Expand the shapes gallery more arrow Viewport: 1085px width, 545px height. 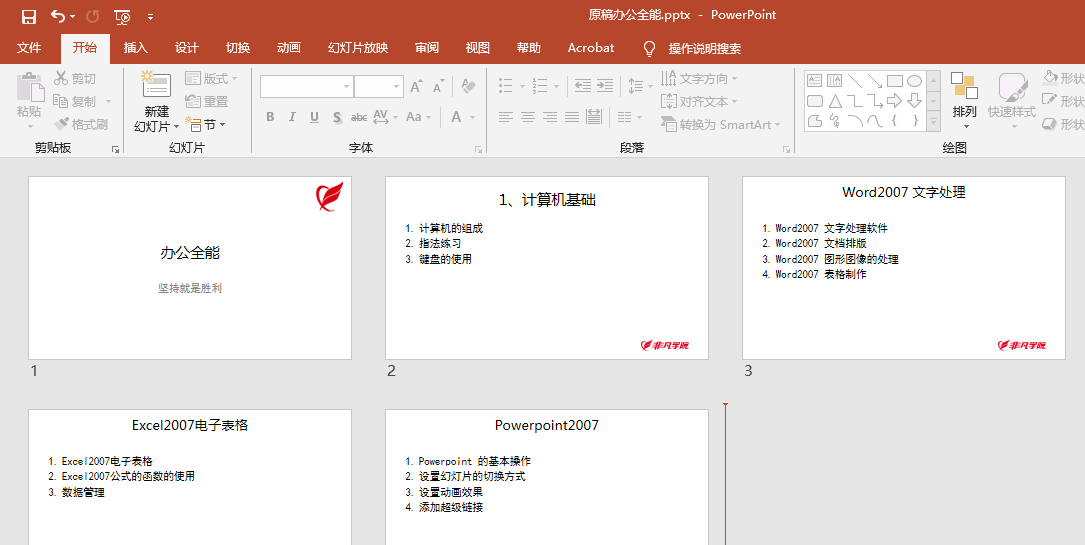coord(933,122)
